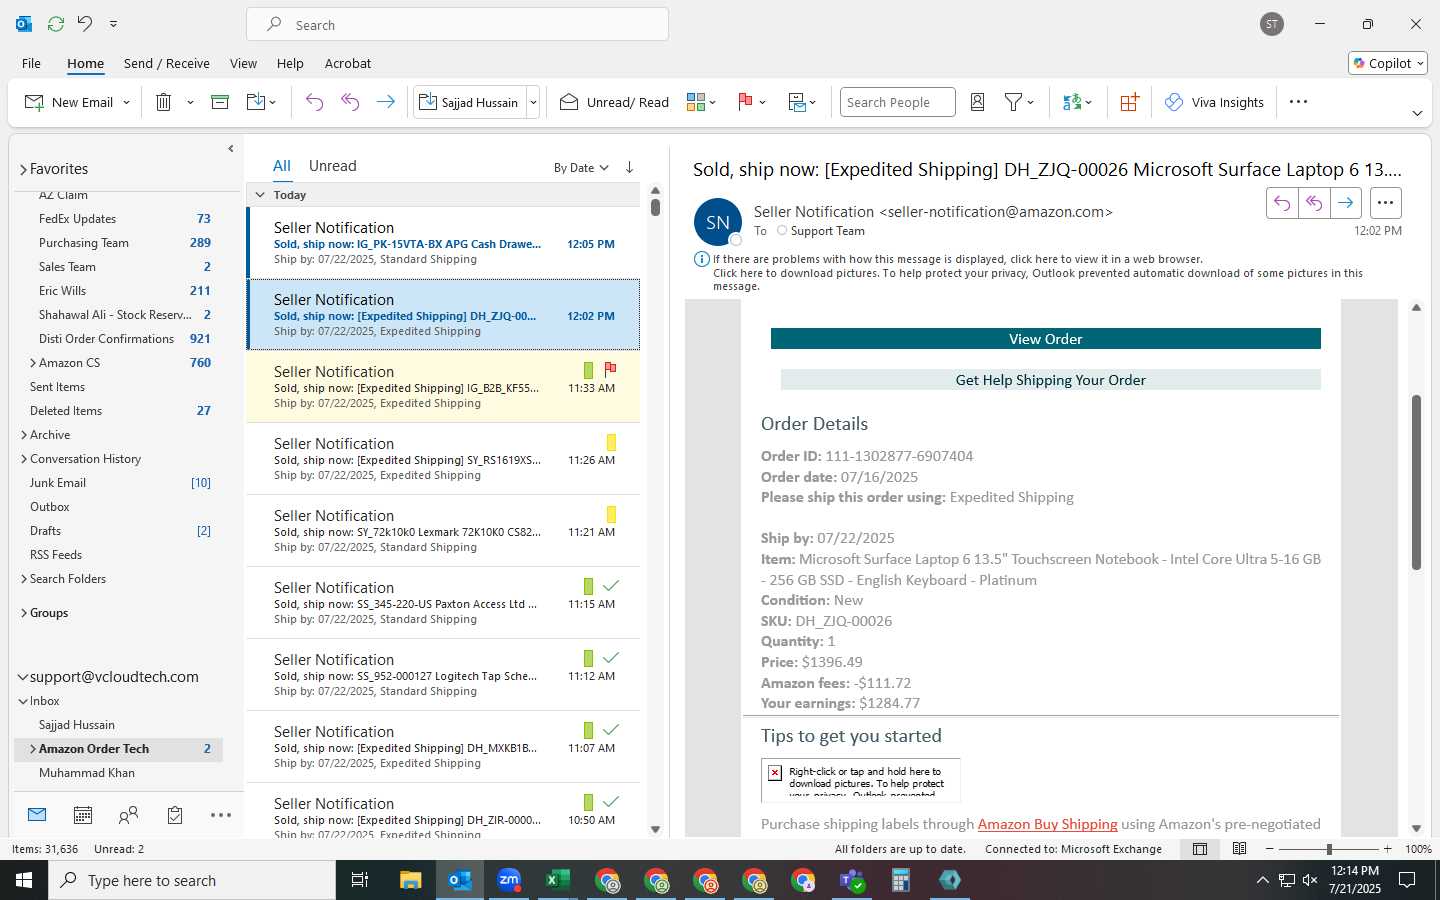Click the Filter Email funnel icon
This screenshot has width=1440, height=900.
click(x=1013, y=102)
